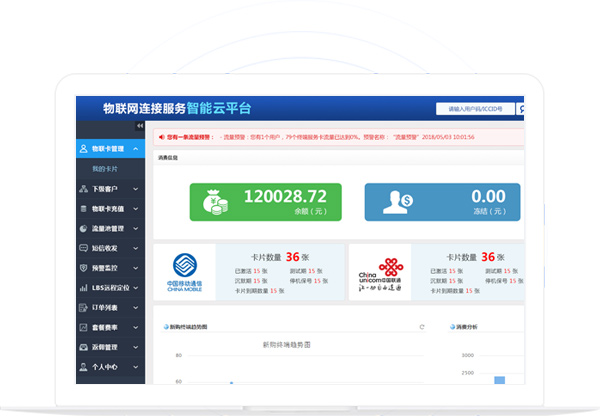The height and width of the screenshot is (416, 600).
Task: Click the 下级客户 hierarchy icon
Action: [x=84, y=188]
